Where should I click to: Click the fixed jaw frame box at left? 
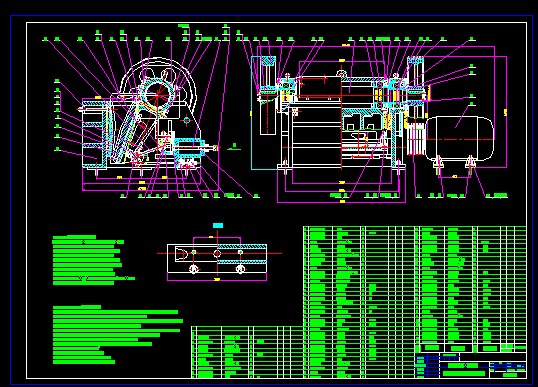click(x=95, y=134)
